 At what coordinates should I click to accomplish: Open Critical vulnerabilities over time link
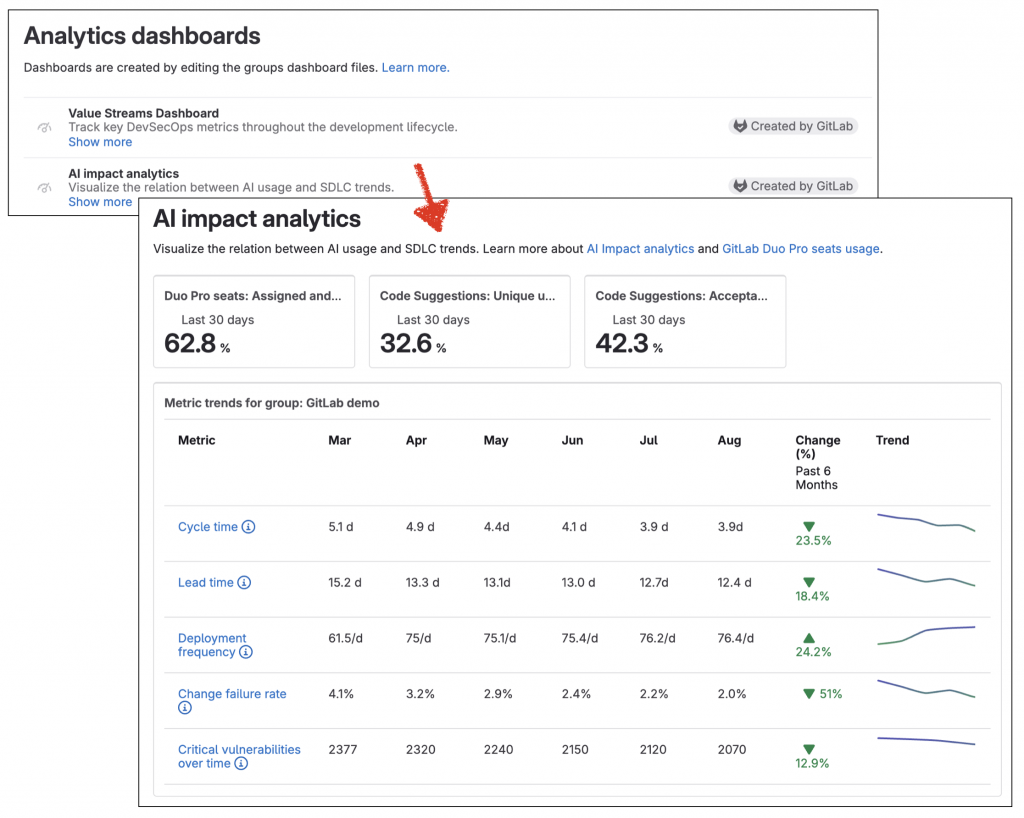pyautogui.click(x=239, y=757)
